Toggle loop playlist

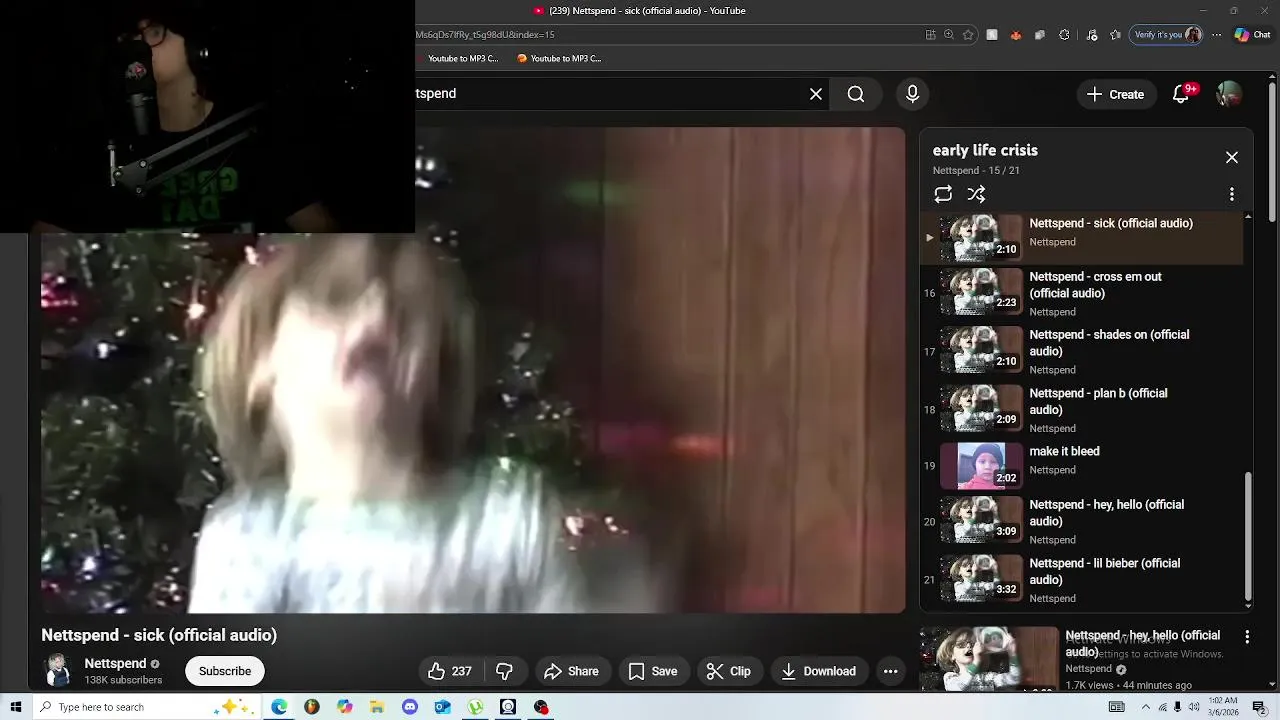[943, 194]
